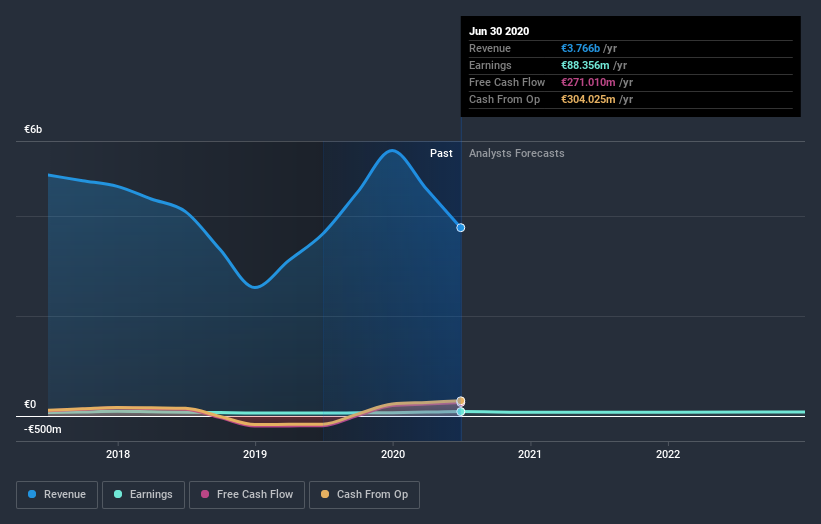The height and width of the screenshot is (524, 821).
Task: Select the Revenue data point at Jun 2020
Action: tap(461, 228)
